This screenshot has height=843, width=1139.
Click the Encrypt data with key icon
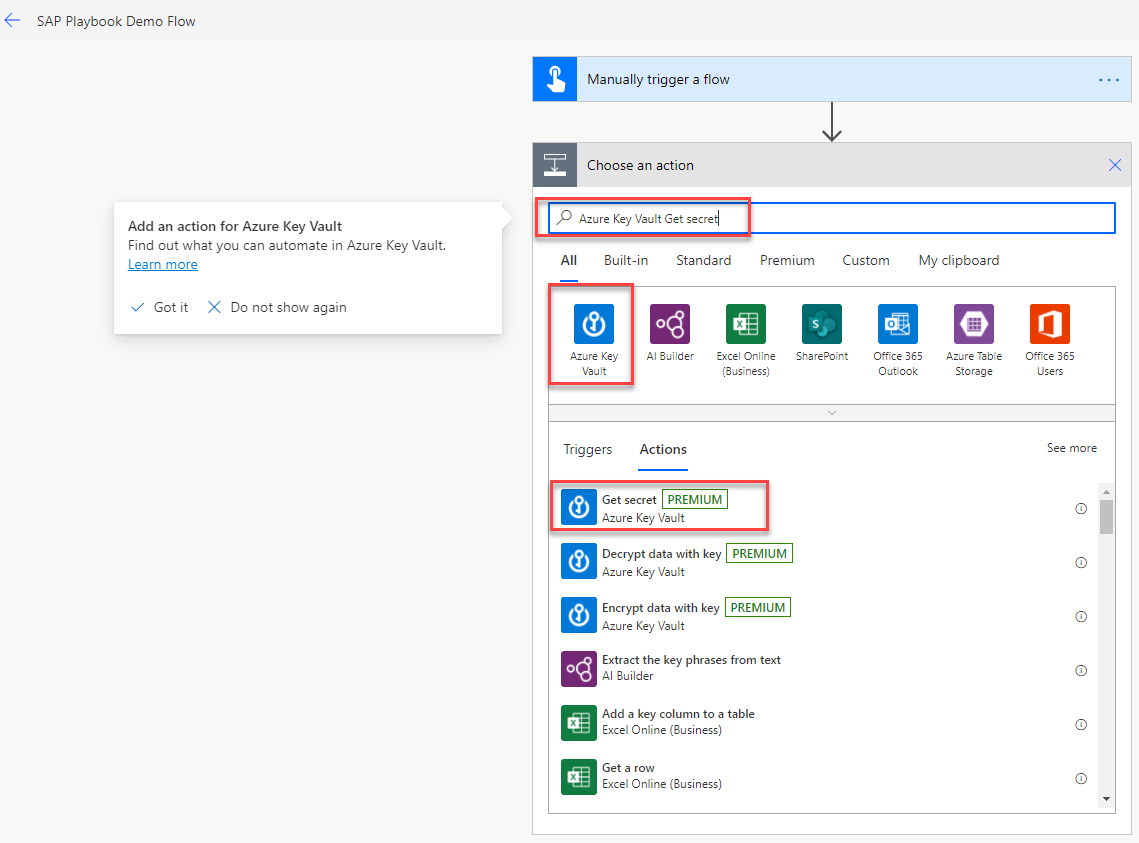pyautogui.click(x=579, y=615)
